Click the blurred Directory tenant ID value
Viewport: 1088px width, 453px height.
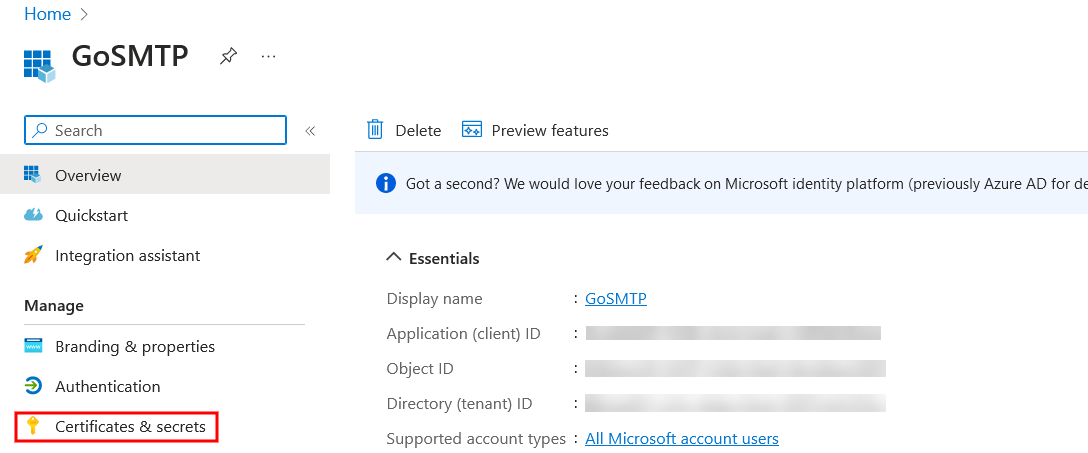[x=736, y=403]
